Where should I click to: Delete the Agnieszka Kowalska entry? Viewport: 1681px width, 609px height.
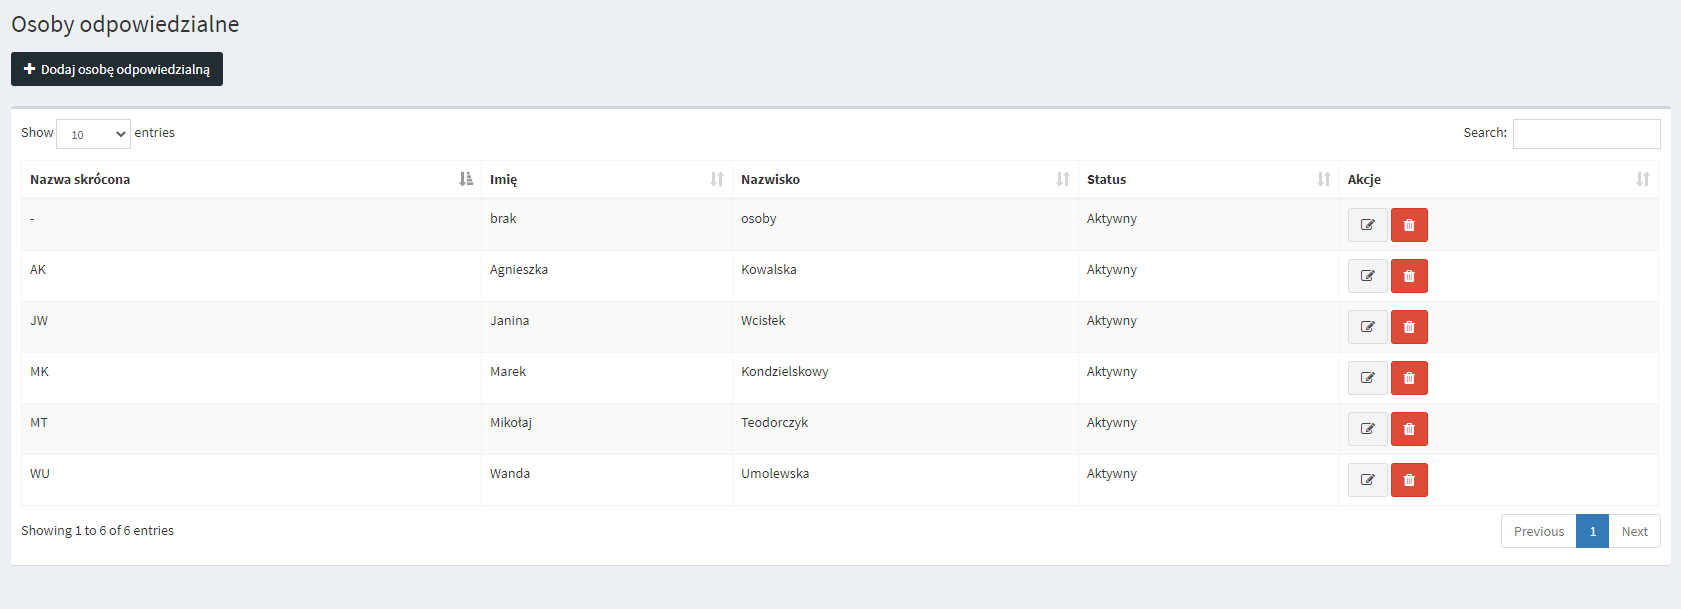click(x=1409, y=276)
